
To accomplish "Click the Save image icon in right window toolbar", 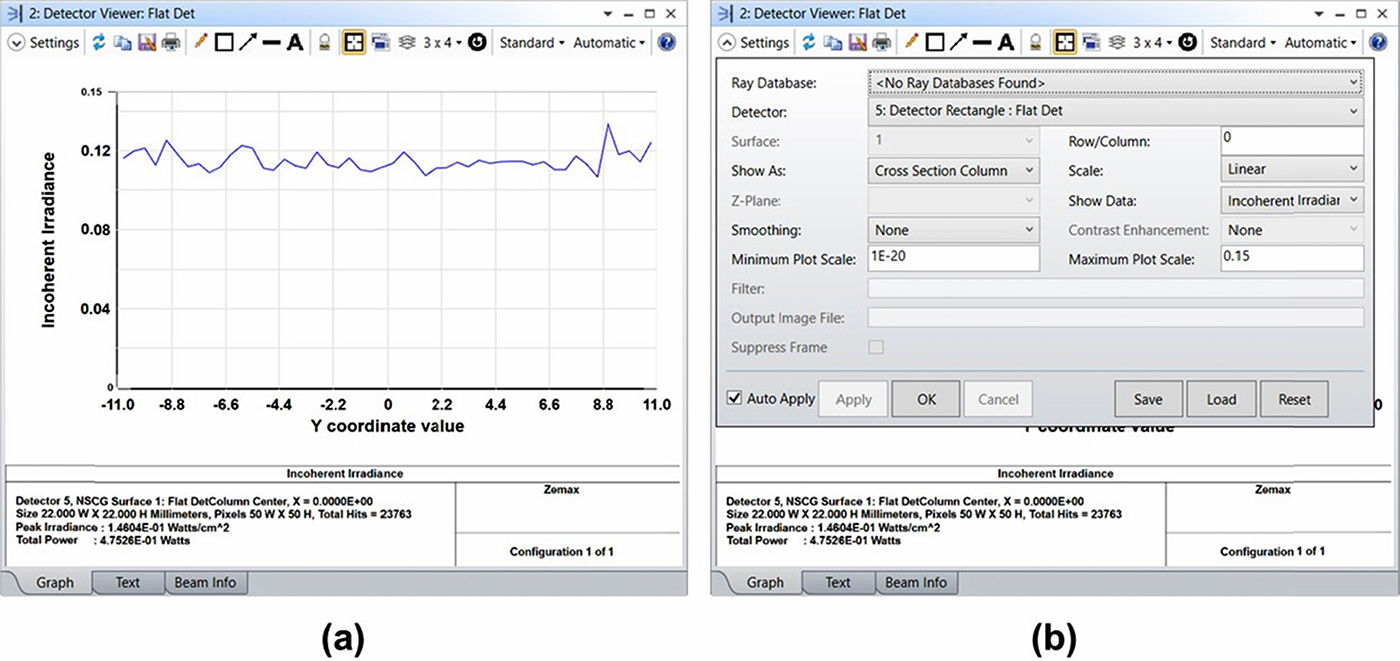I will [857, 43].
